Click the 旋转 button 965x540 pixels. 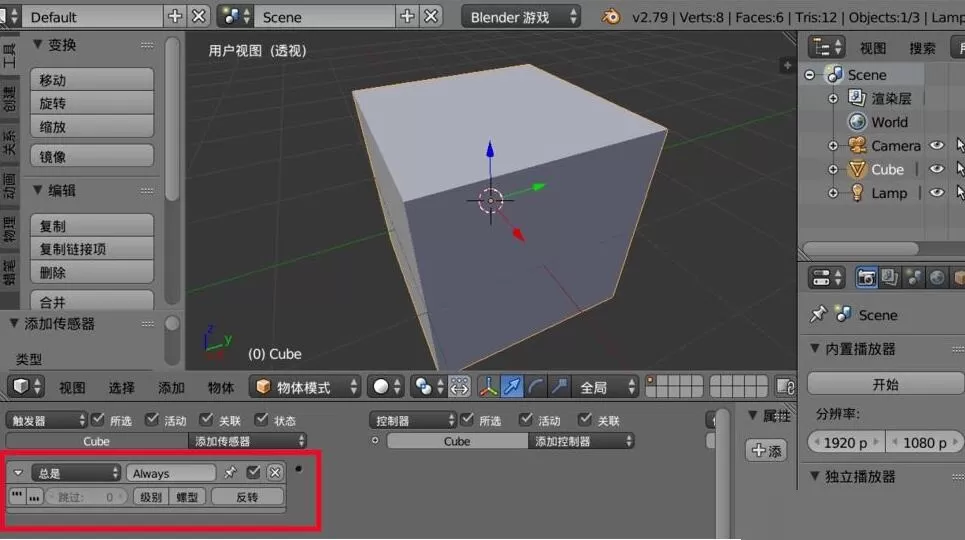(x=92, y=103)
